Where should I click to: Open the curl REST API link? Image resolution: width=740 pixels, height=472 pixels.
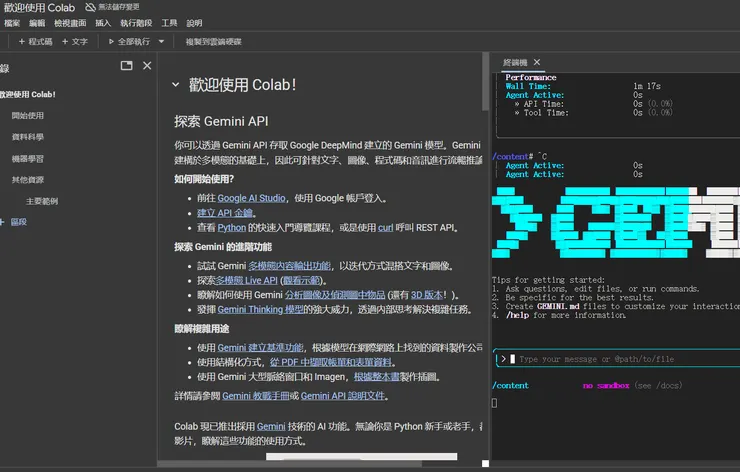tap(386, 228)
